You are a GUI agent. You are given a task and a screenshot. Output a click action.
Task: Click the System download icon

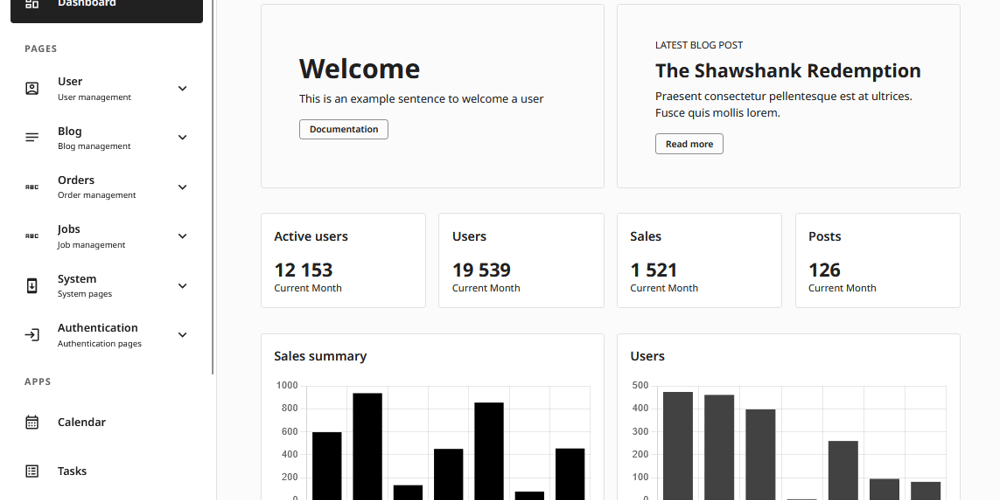(x=32, y=286)
